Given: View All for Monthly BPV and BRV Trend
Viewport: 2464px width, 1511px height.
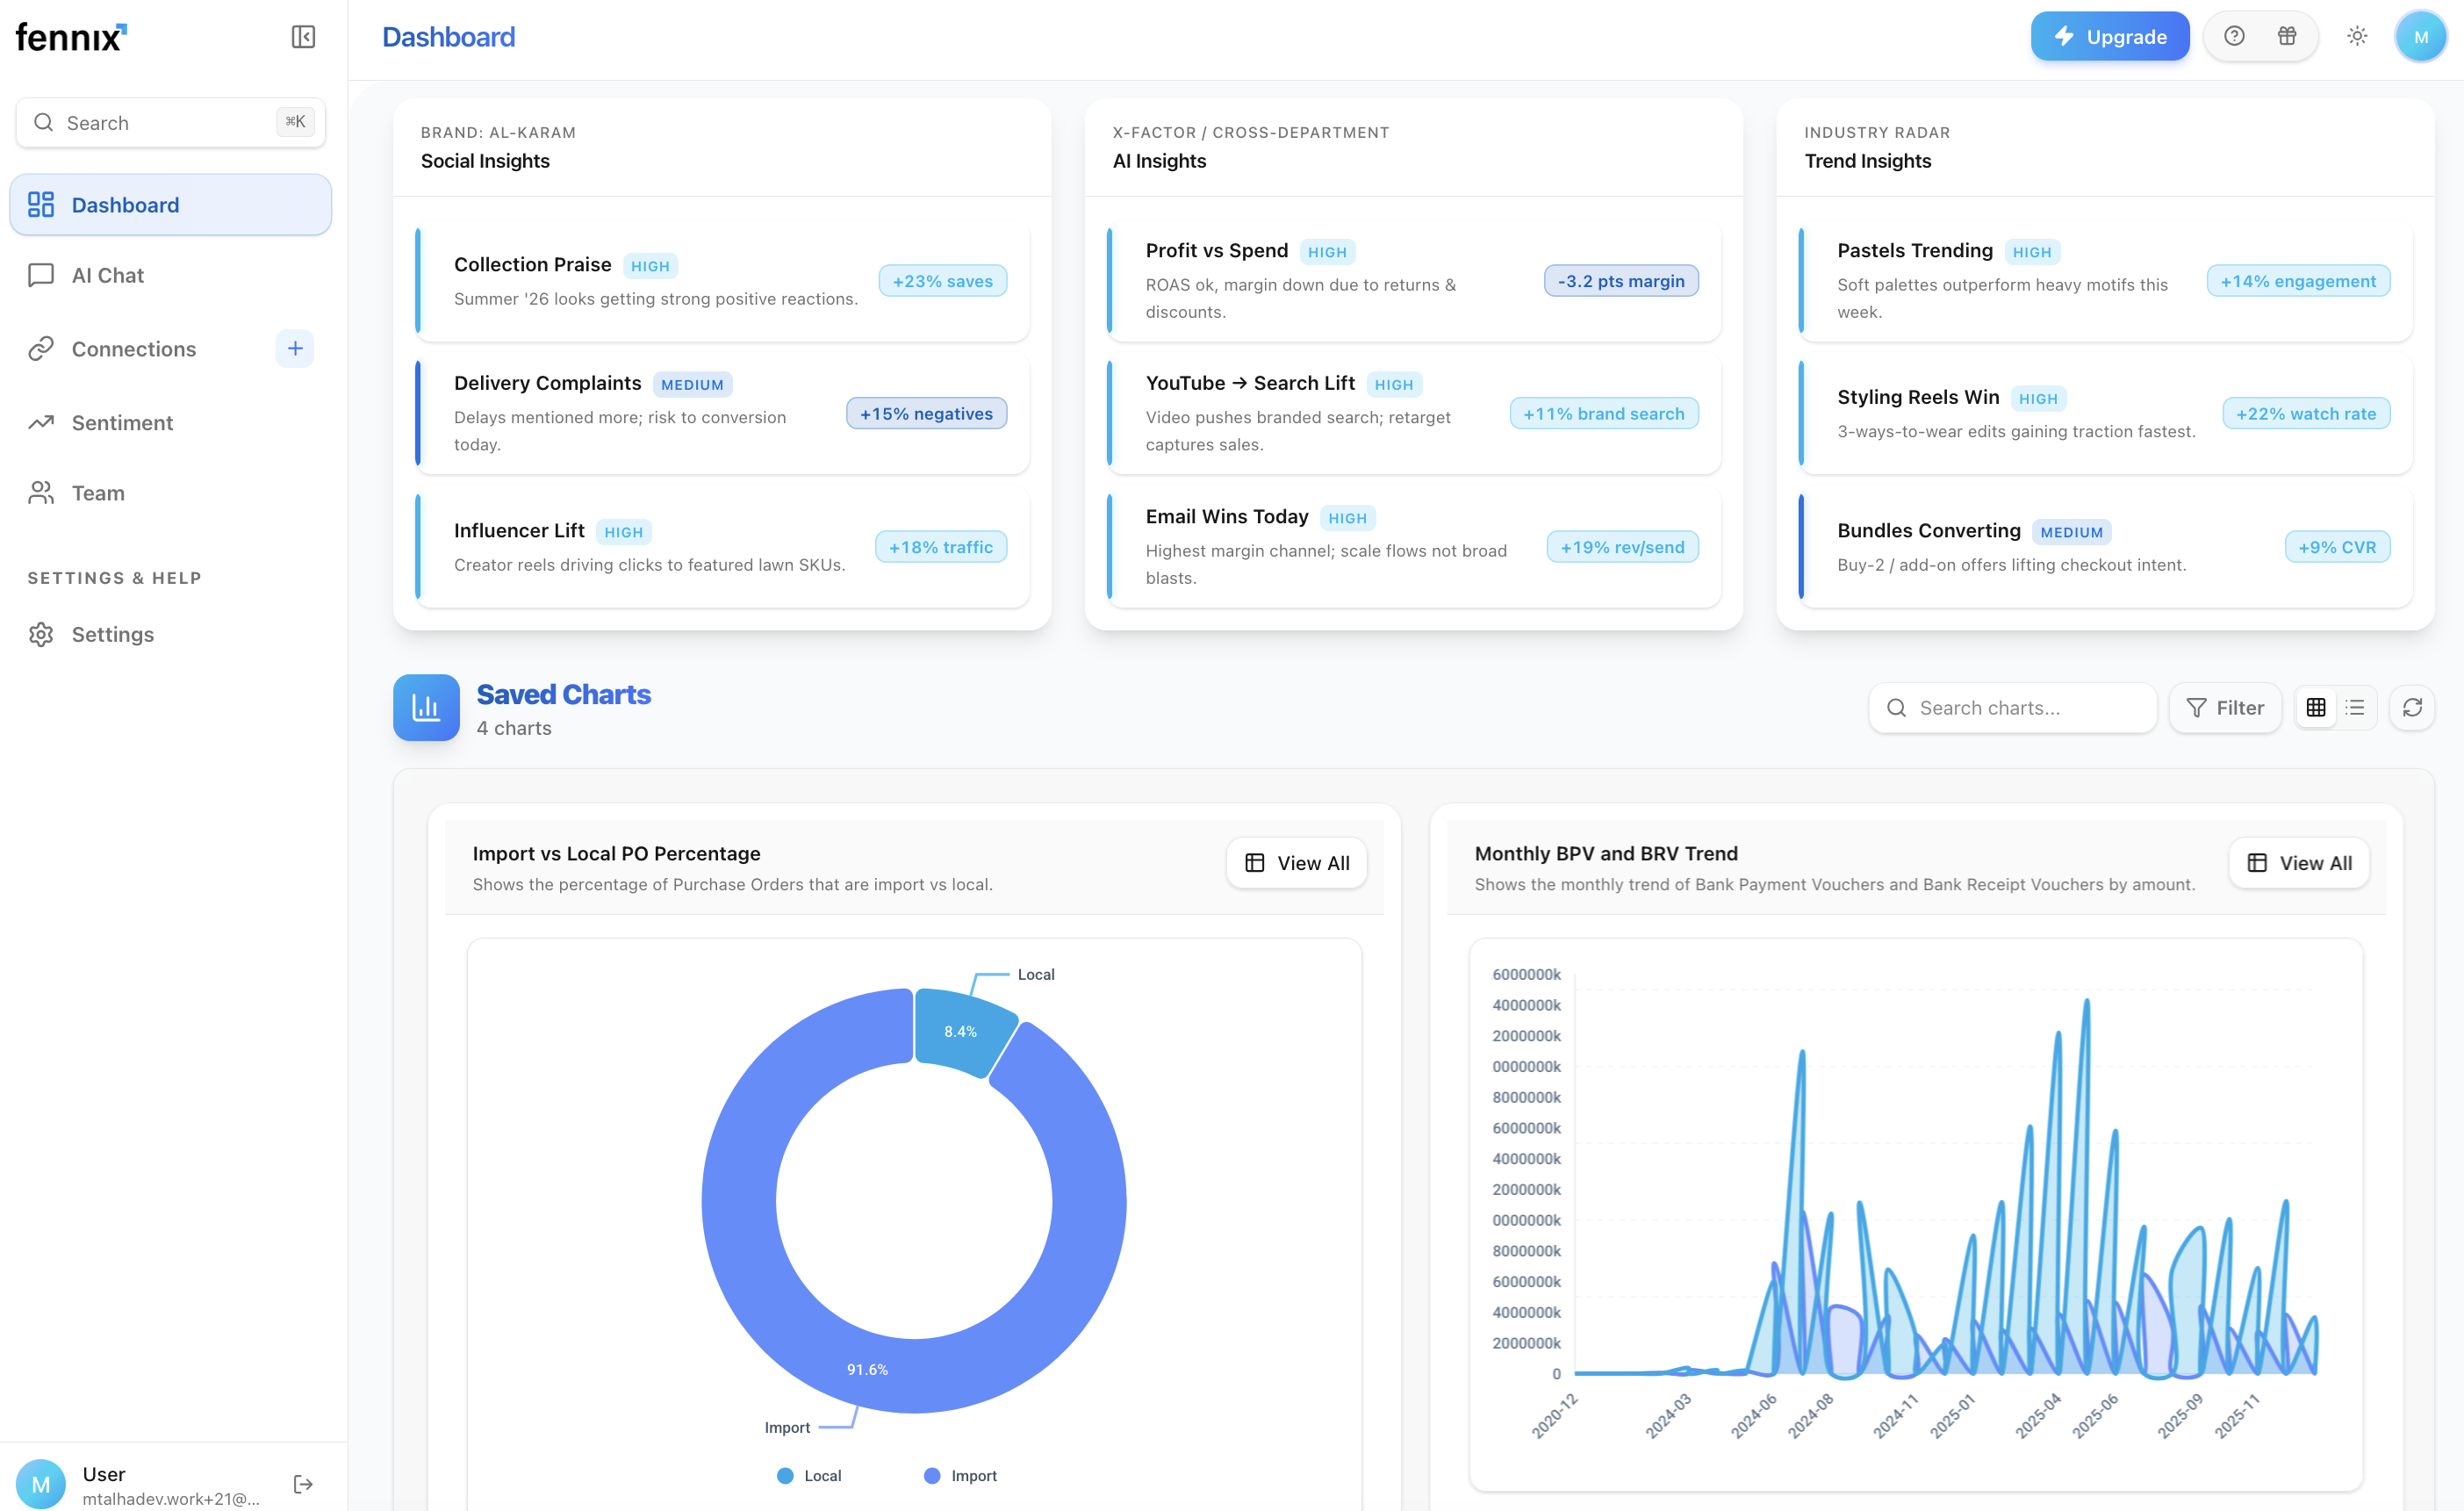Looking at the screenshot, I should pos(2298,862).
